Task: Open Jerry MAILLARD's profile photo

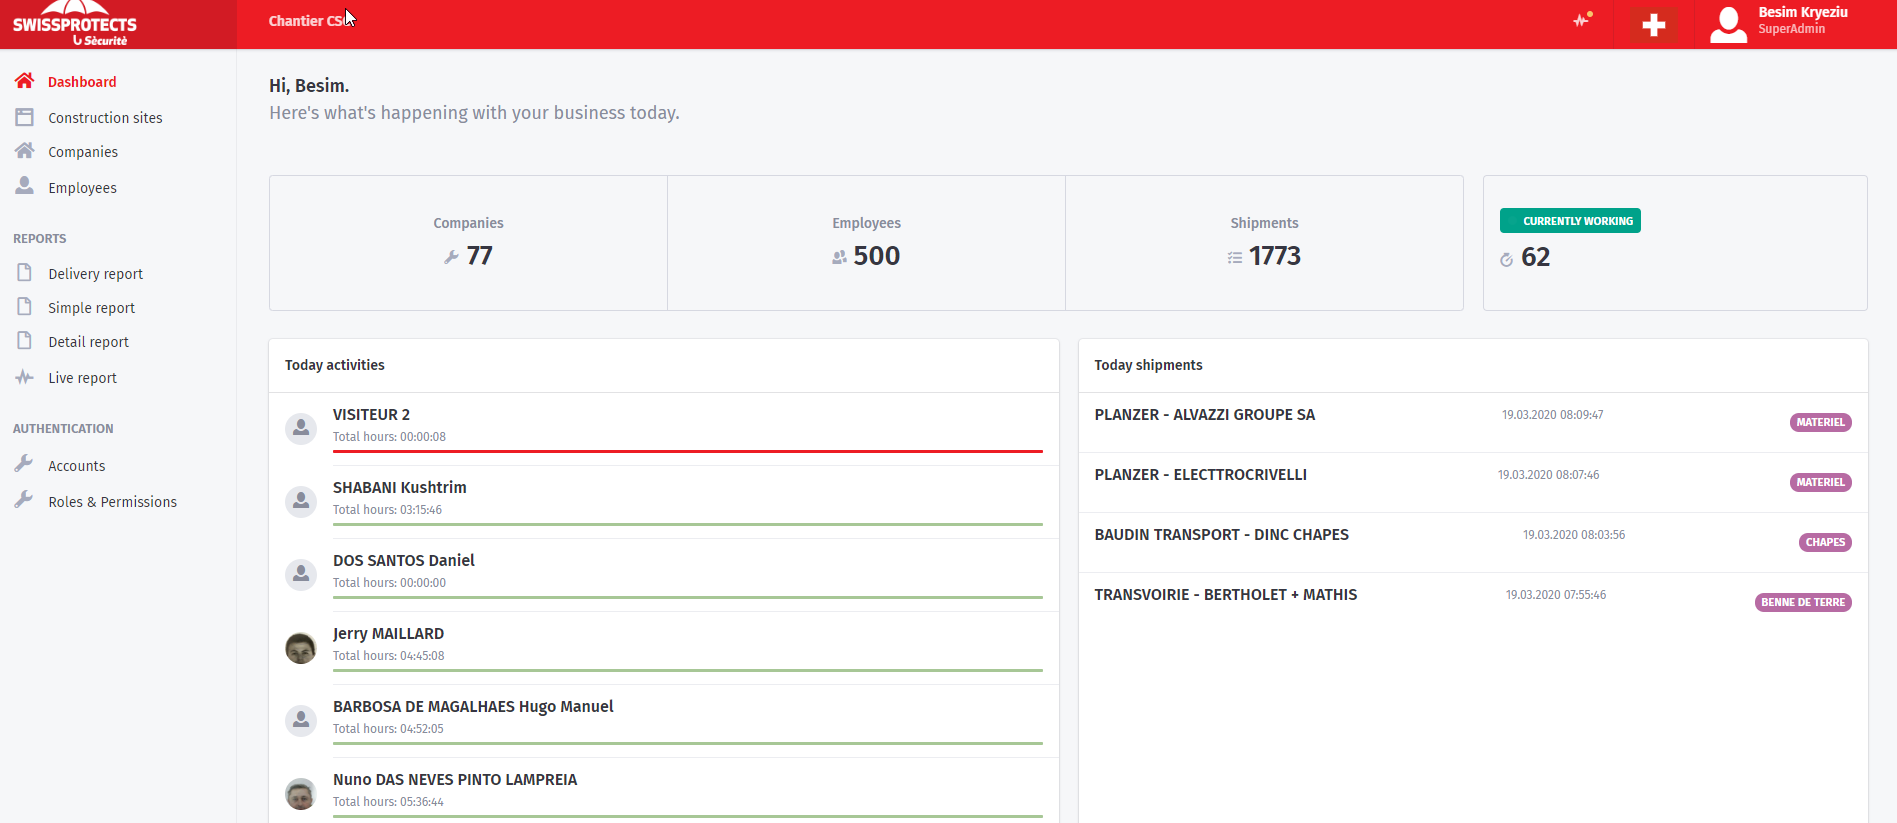Action: click(x=301, y=648)
